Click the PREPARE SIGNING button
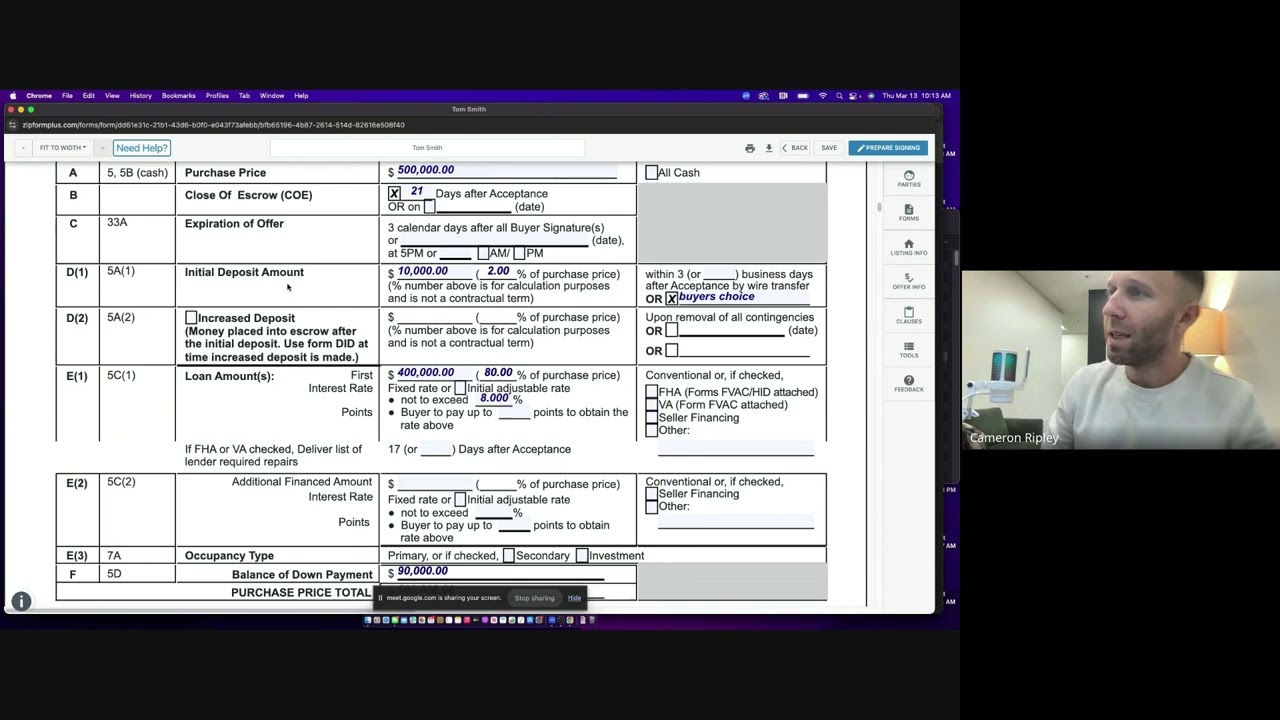The width and height of the screenshot is (1280, 720). point(888,148)
